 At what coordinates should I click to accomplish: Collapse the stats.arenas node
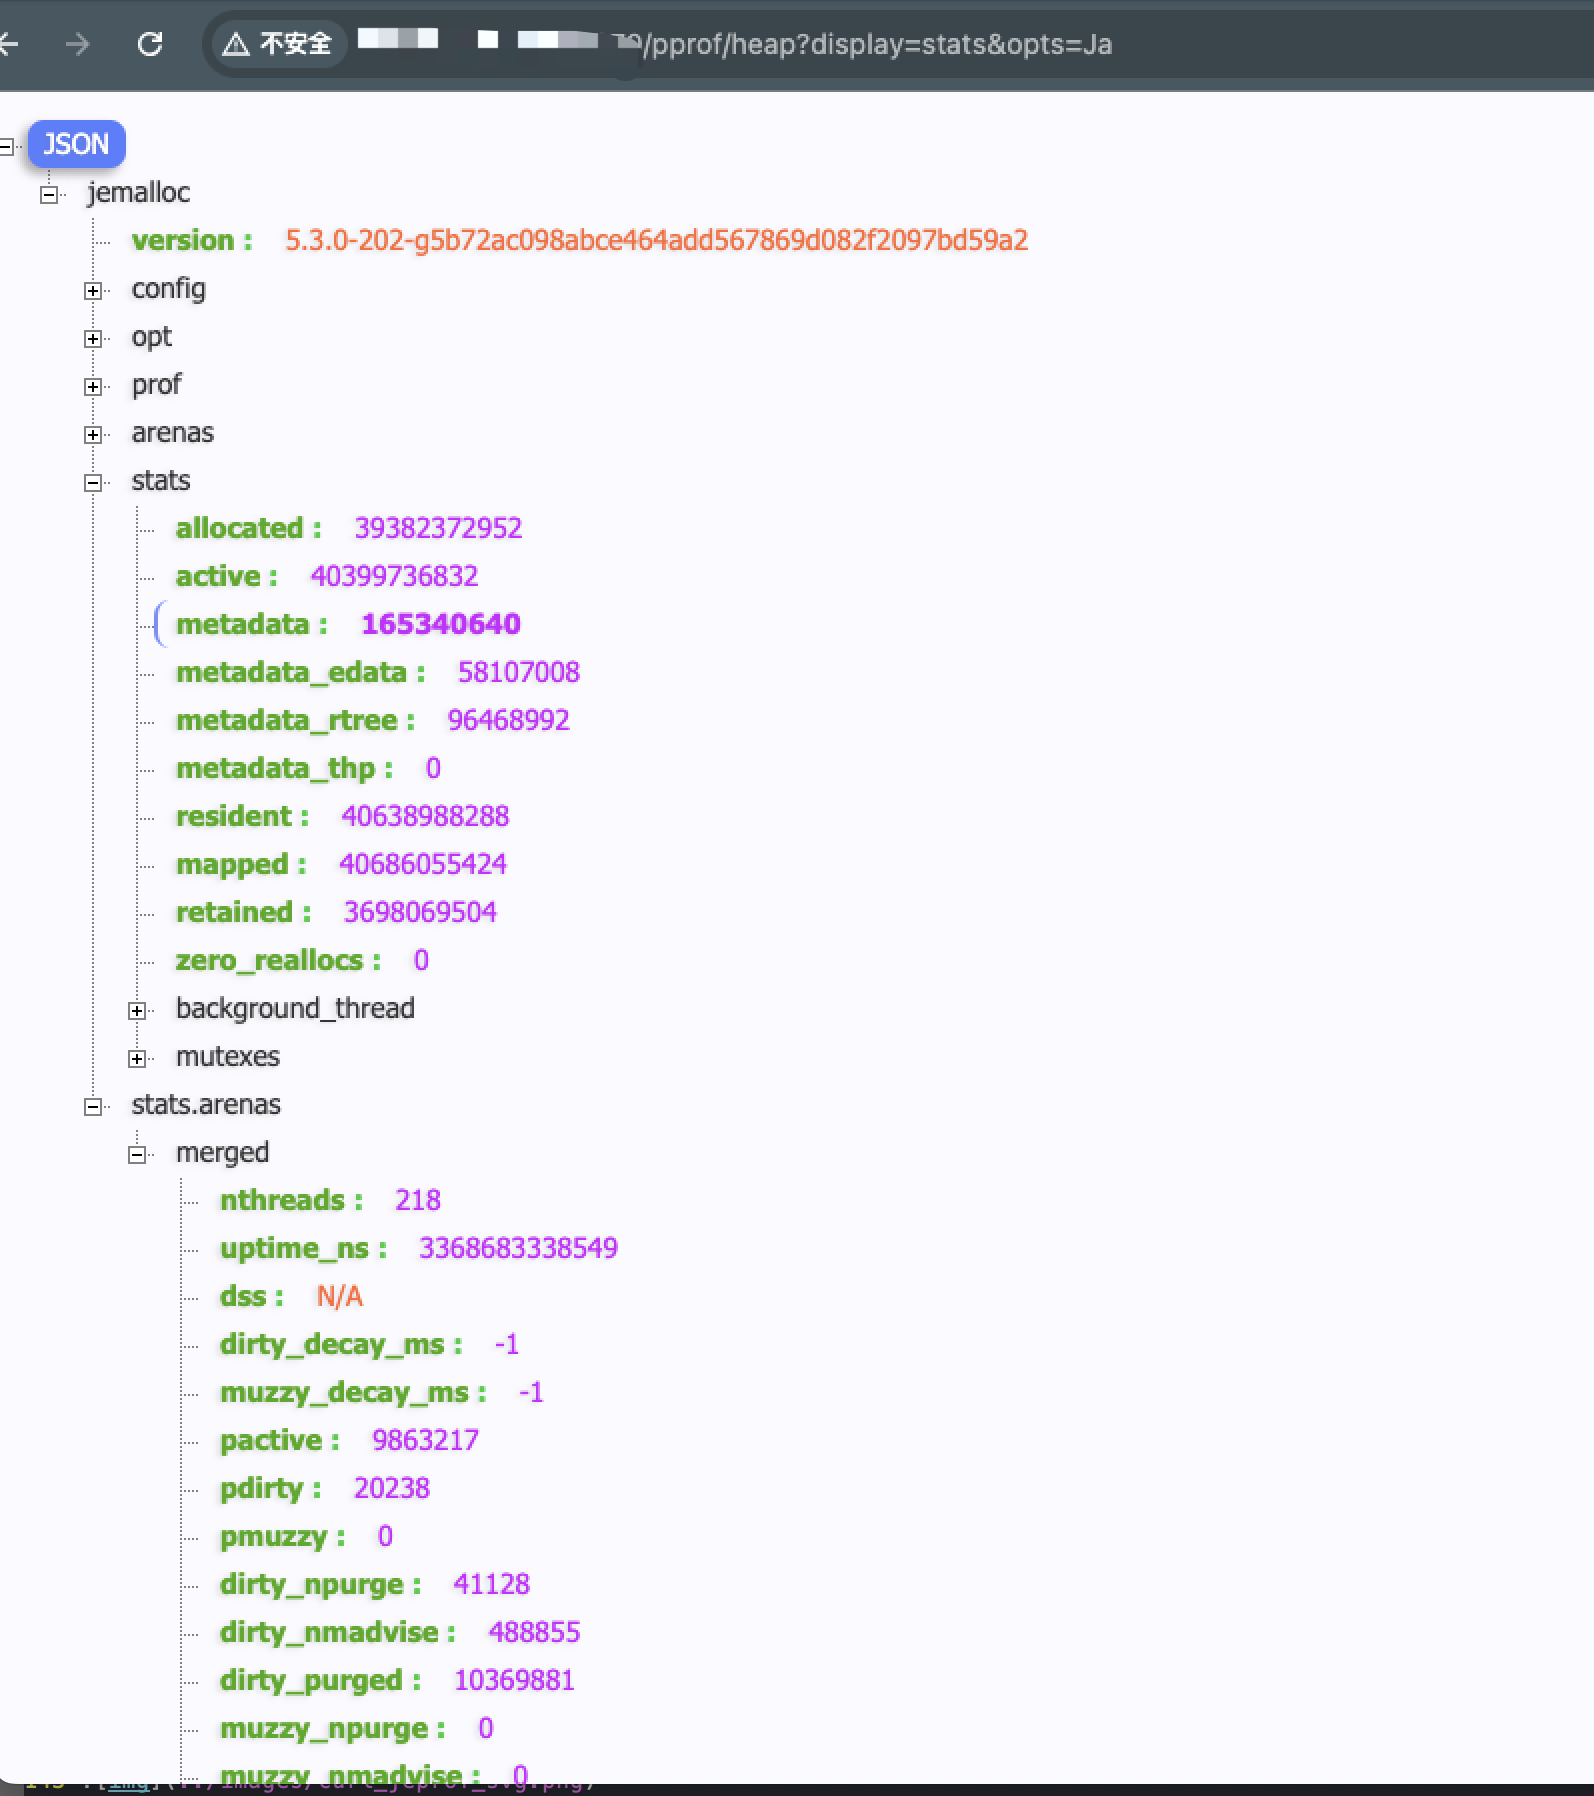(x=93, y=1107)
